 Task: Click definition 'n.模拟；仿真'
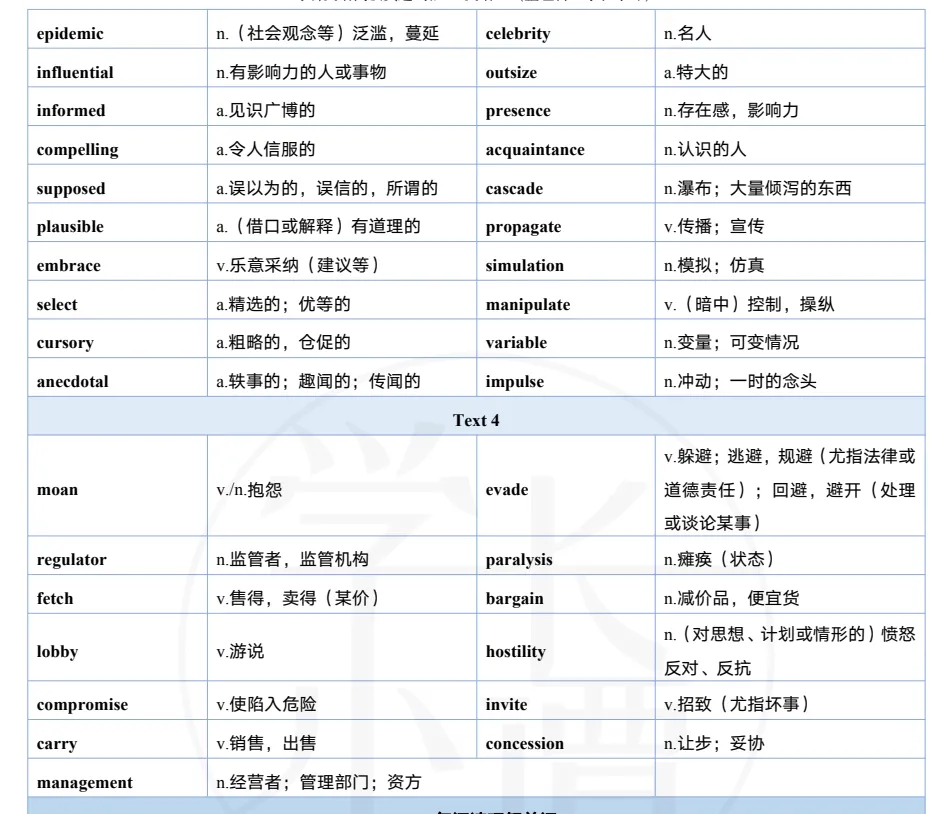(x=714, y=265)
